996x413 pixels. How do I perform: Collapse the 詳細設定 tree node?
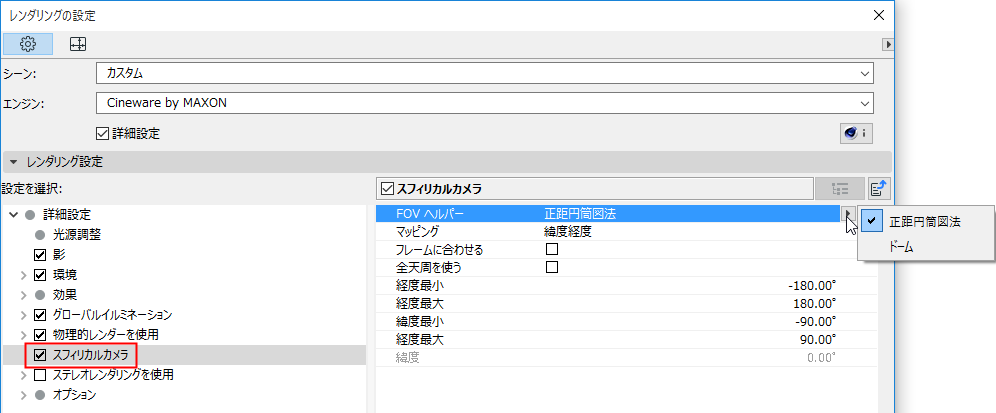click(14, 215)
